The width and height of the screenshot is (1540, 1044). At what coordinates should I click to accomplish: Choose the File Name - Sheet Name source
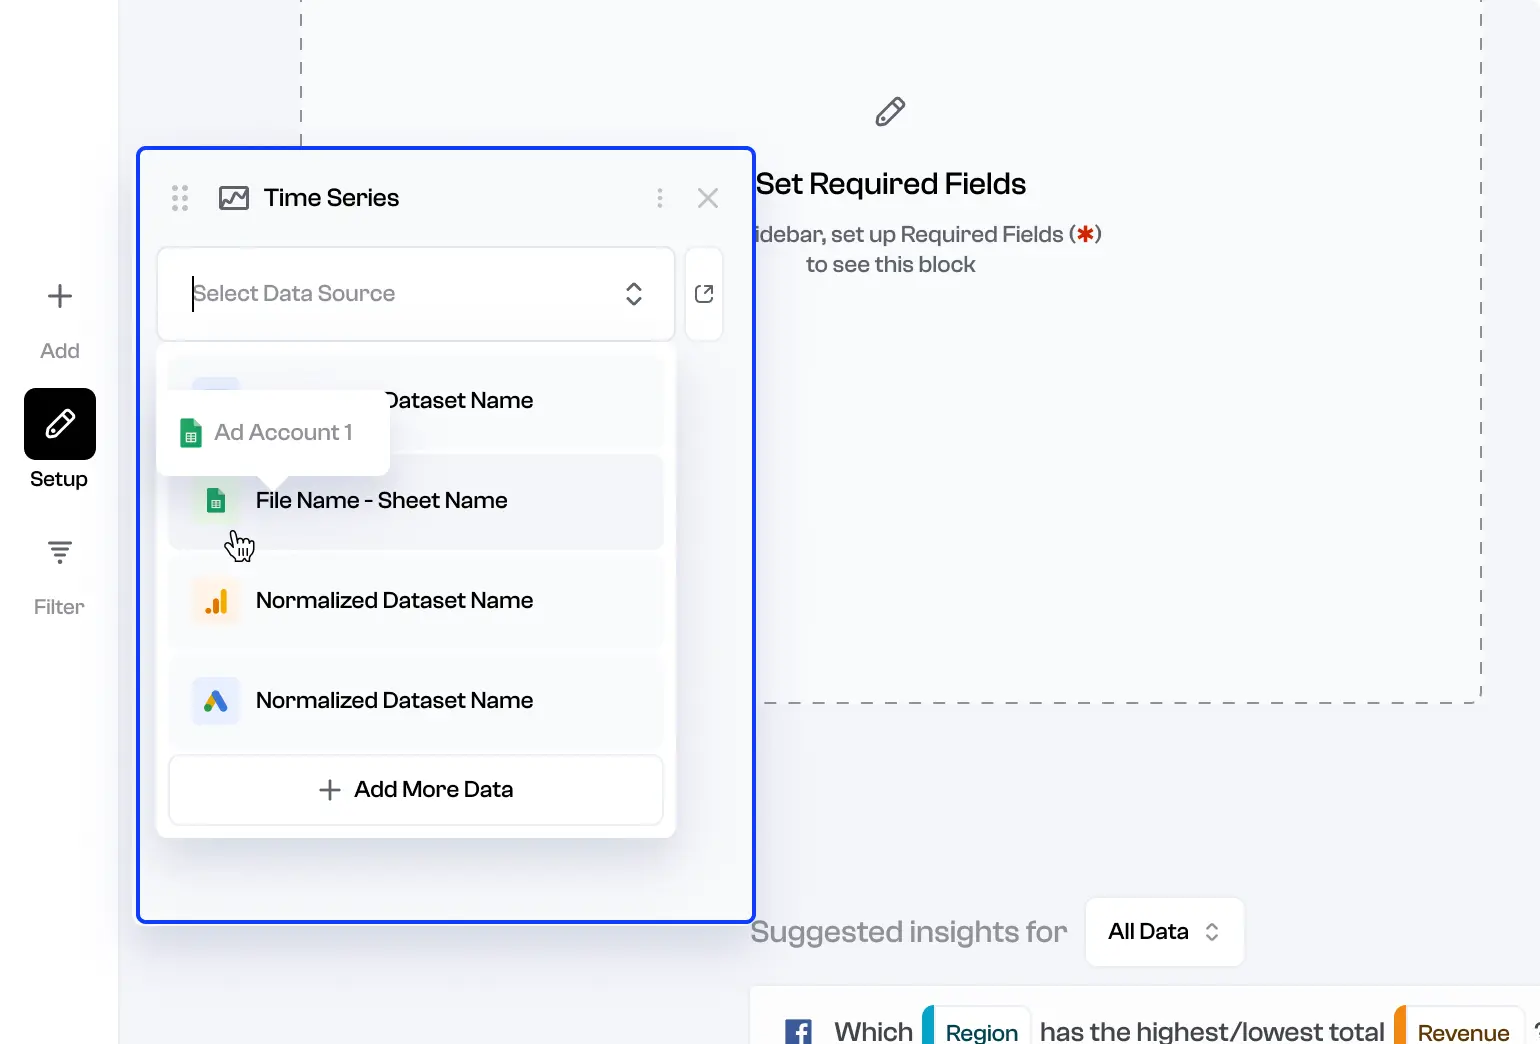point(381,500)
